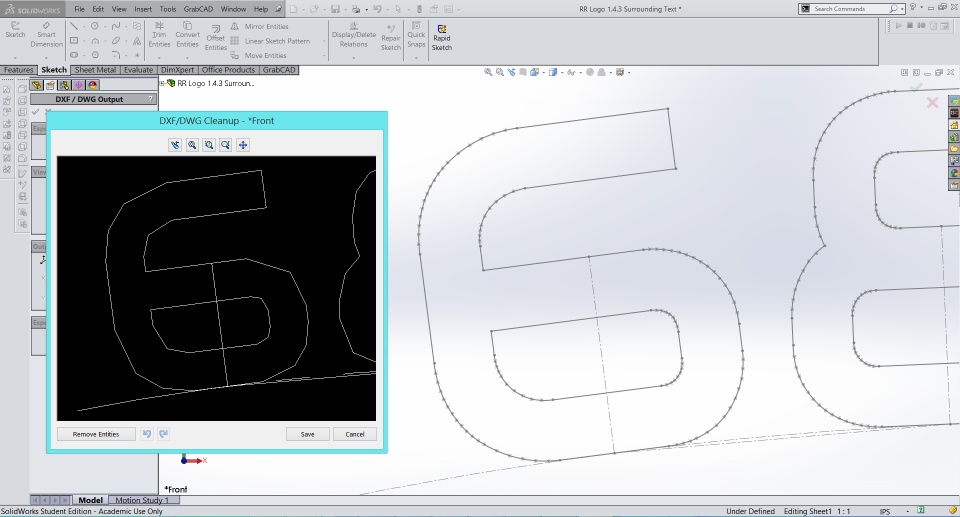This screenshot has height=517, width=960.
Task: Click Linear Sketch Pattern tool
Action: click(270, 41)
